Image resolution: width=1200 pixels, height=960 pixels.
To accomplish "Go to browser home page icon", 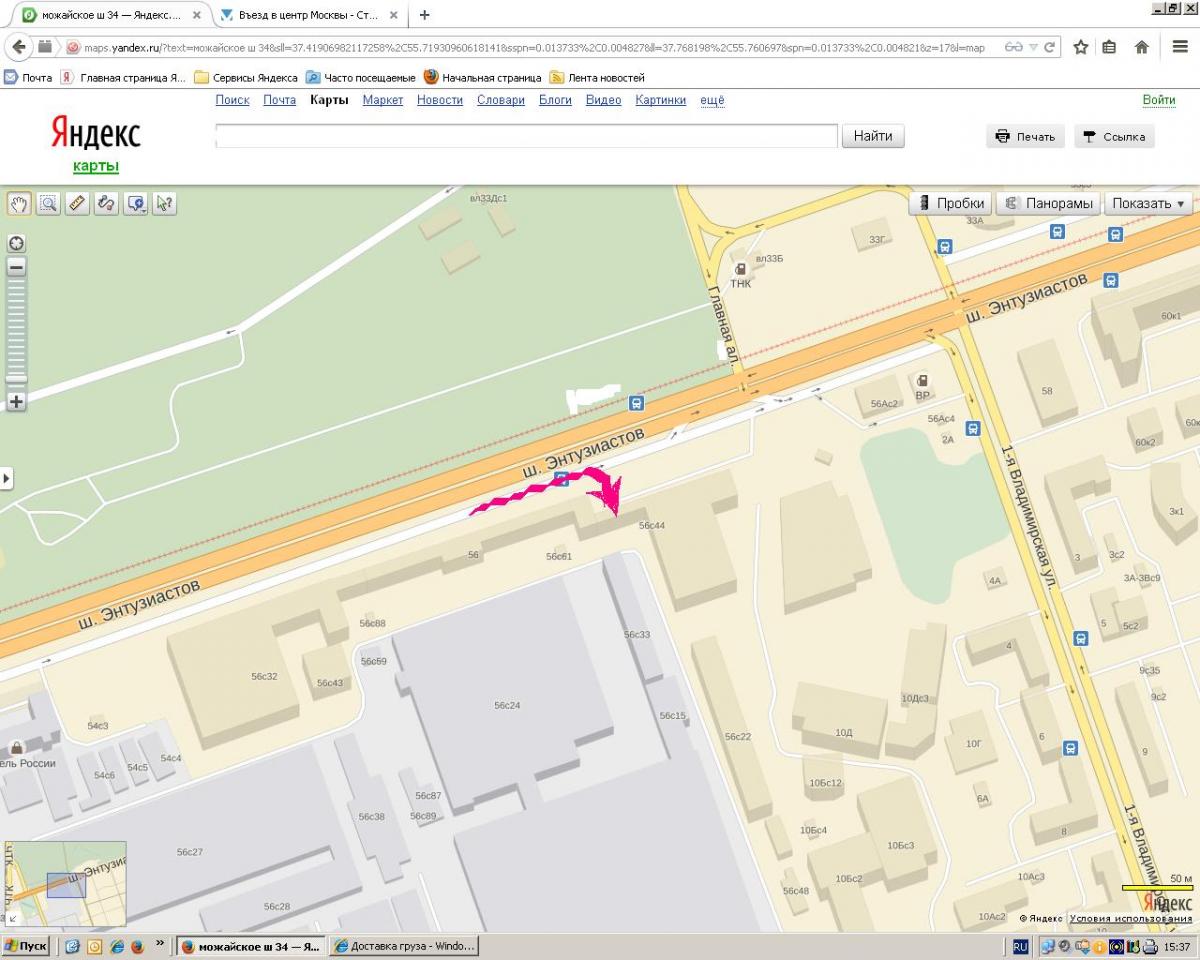I will pos(1142,47).
